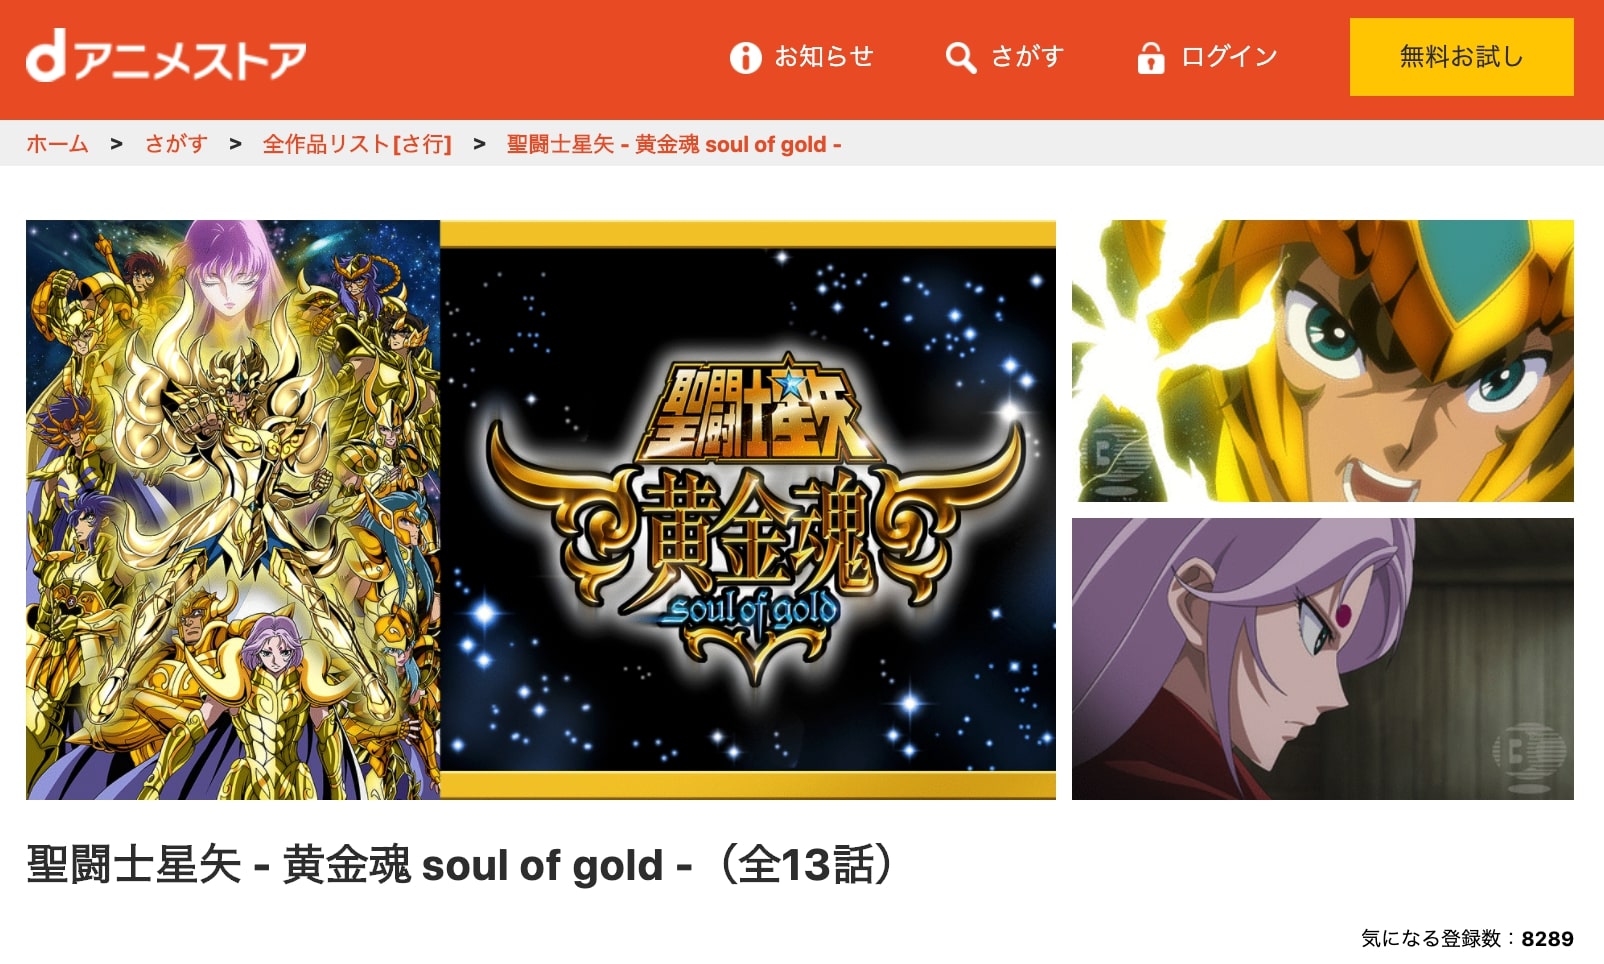This screenshot has width=1604, height=964.
Task: Click the magnifying glass search icon
Action: (x=961, y=58)
